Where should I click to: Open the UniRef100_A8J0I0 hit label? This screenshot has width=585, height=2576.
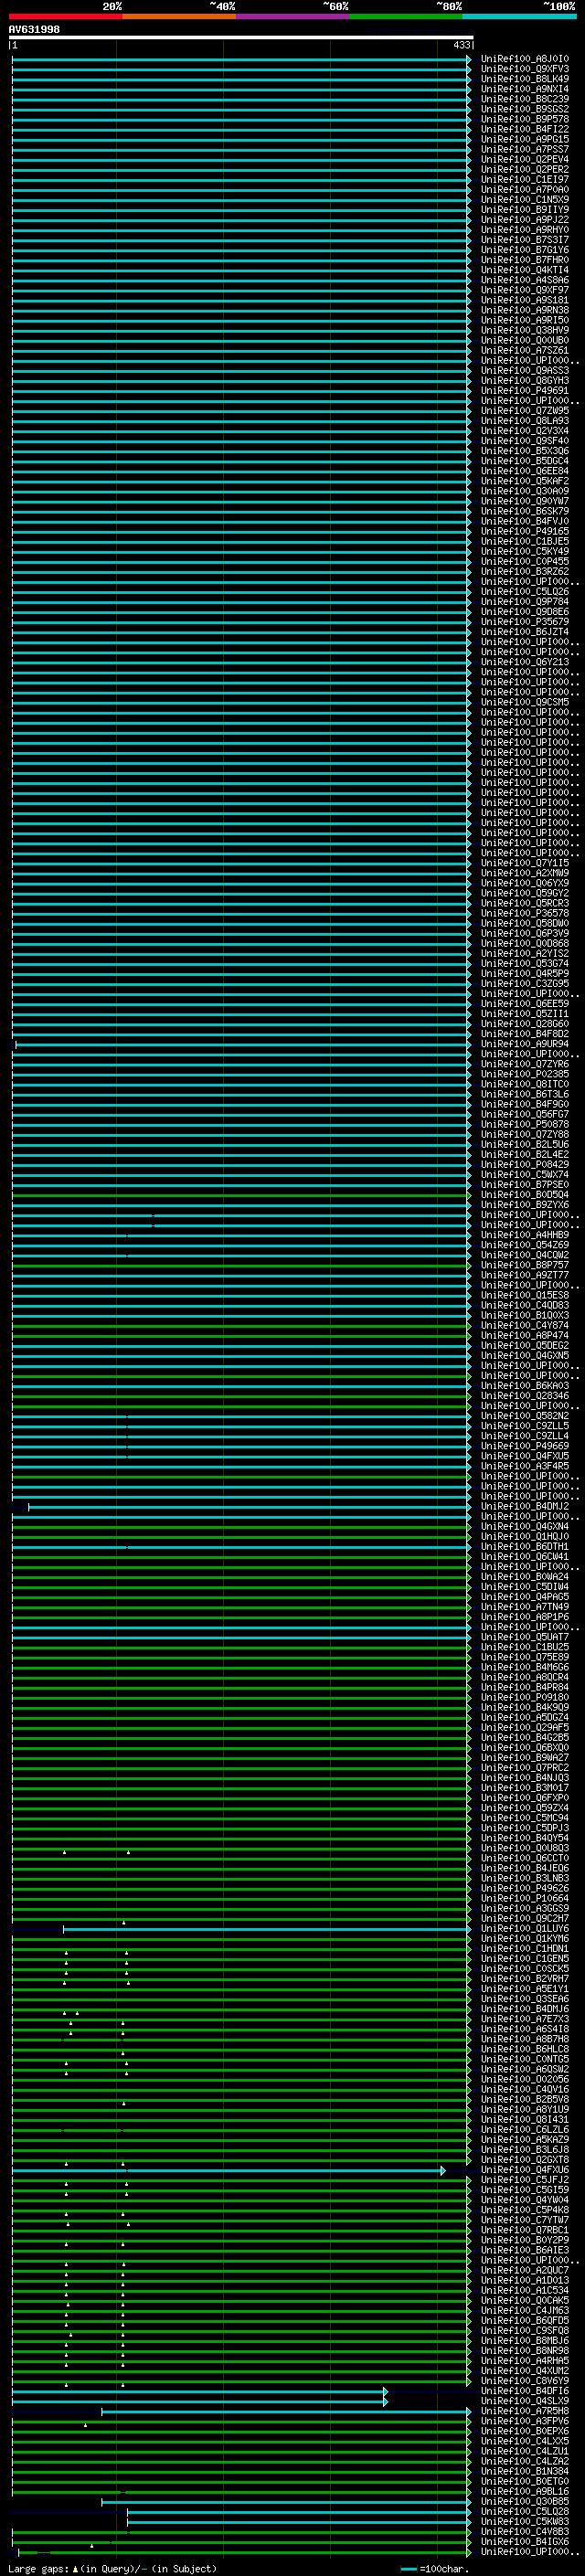tap(524, 59)
